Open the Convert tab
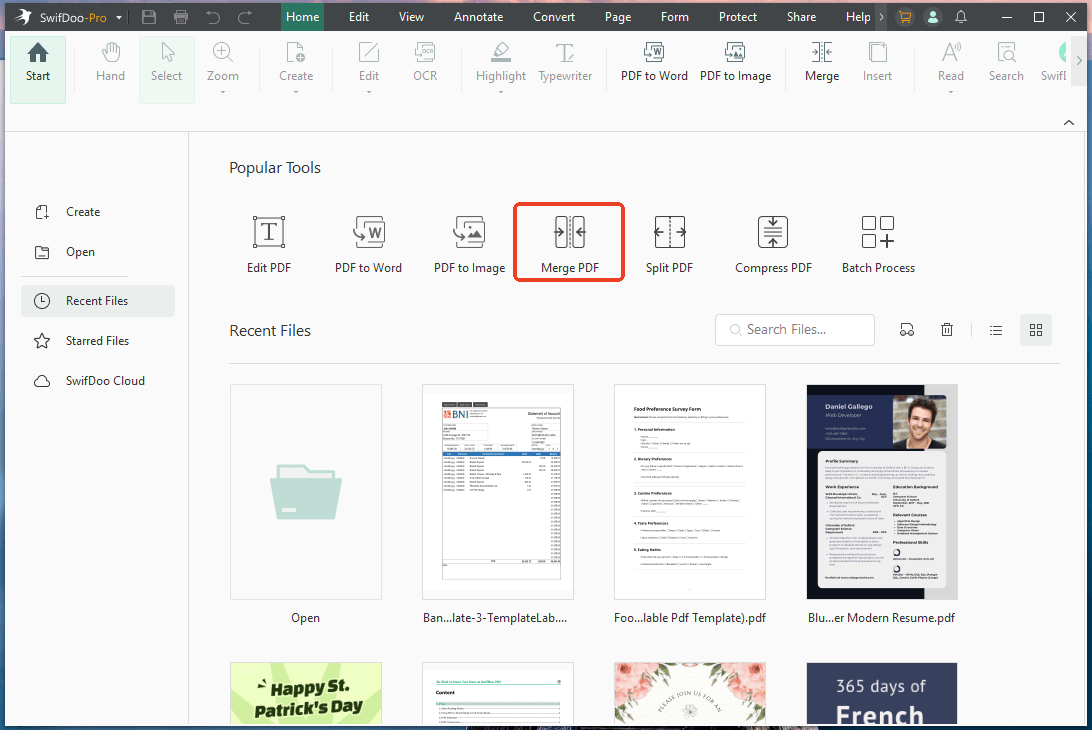Viewport: 1092px width, 730px height. coord(554,17)
